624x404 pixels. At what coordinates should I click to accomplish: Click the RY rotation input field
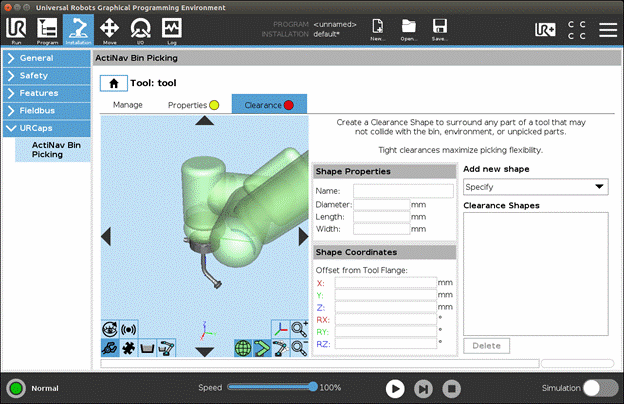coord(386,332)
